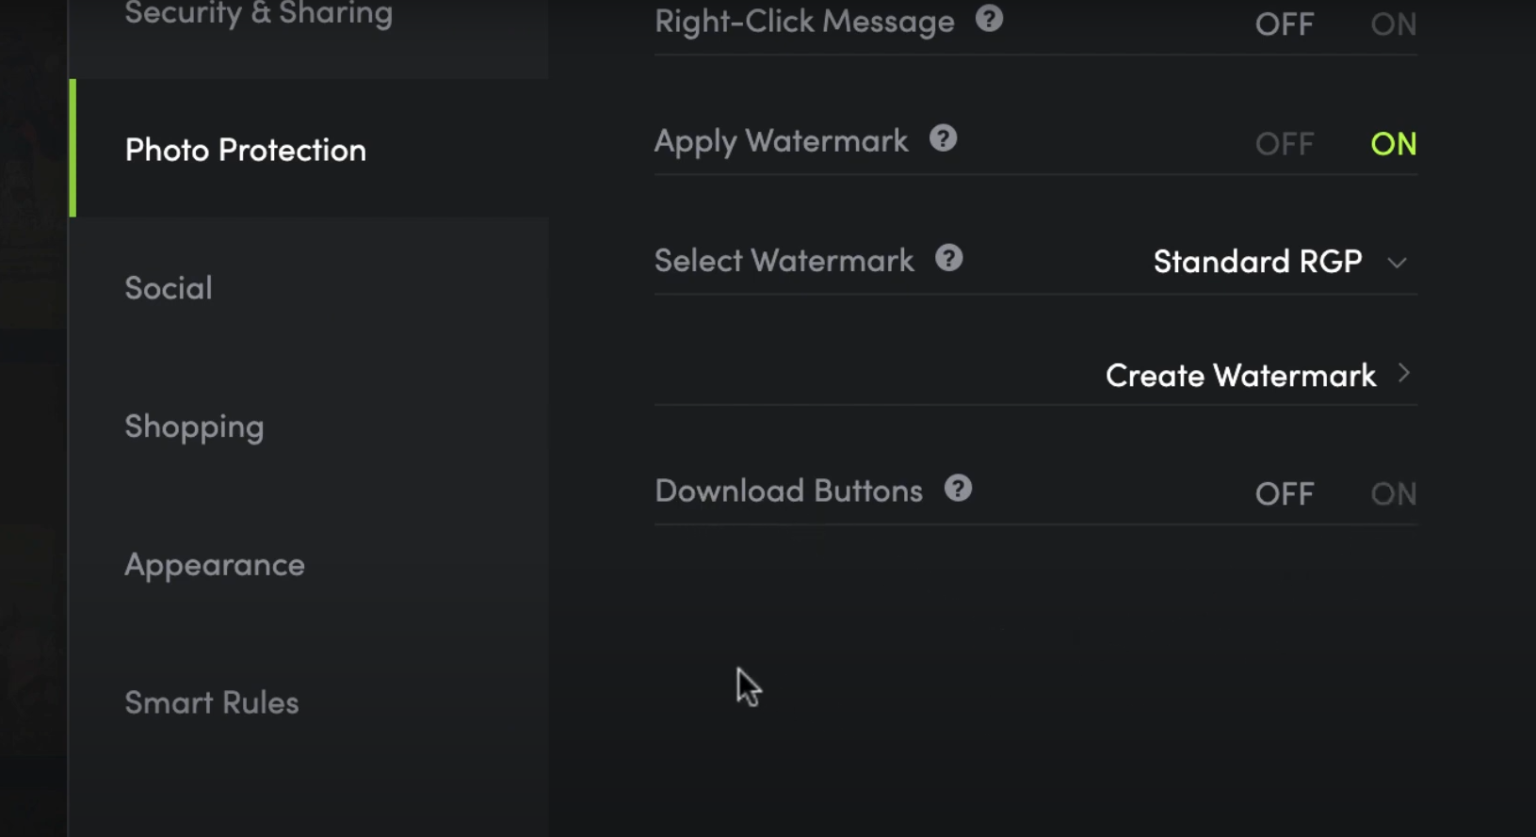This screenshot has height=837, width=1536.
Task: Open help for Apply Watermark setting
Action: pyautogui.click(x=941, y=138)
